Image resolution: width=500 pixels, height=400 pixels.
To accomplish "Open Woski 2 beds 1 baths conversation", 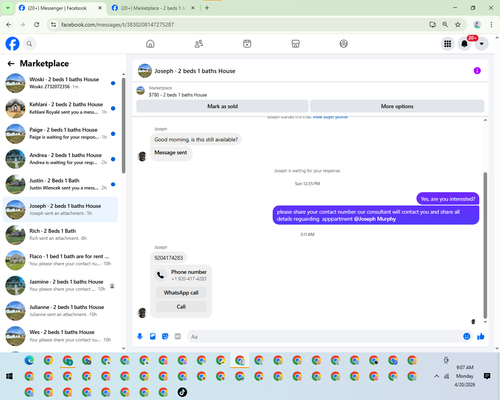I will [60, 83].
